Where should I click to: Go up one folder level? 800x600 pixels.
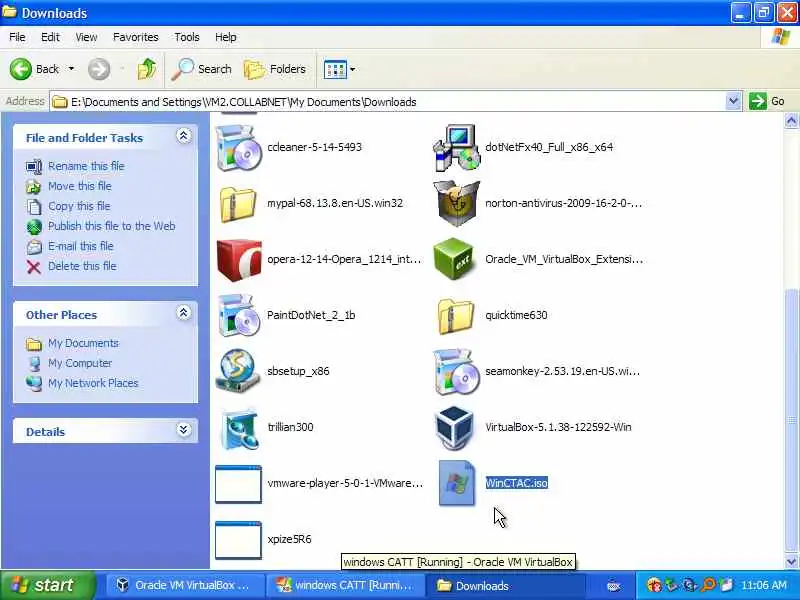tap(146, 69)
